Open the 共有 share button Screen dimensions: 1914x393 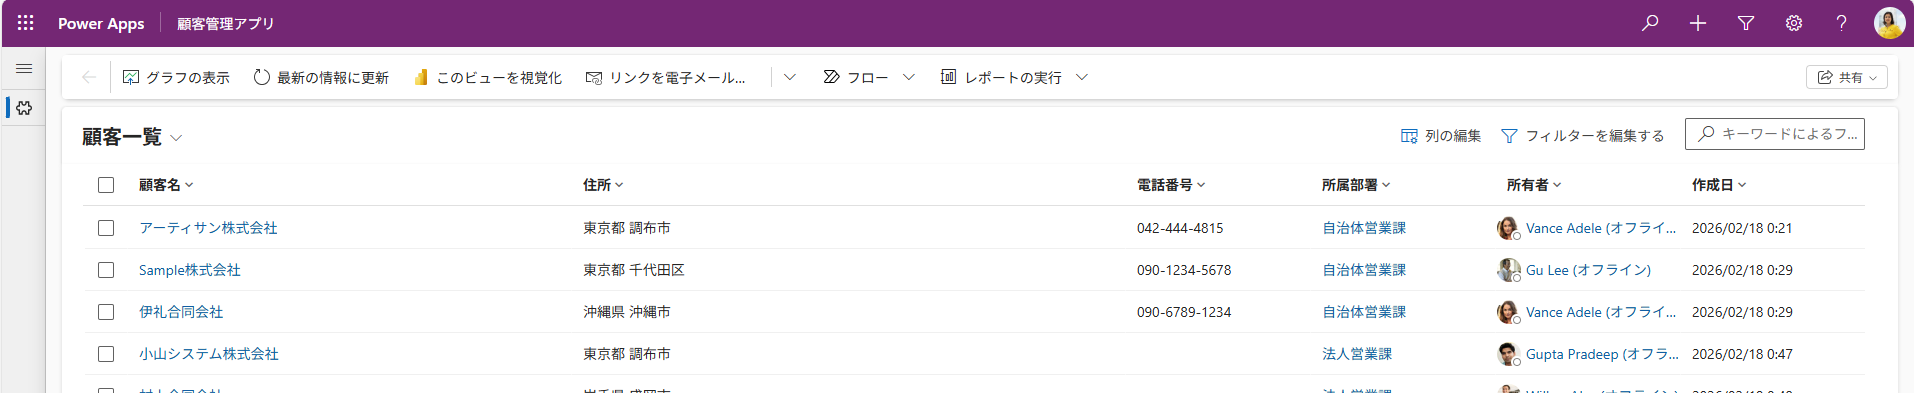tap(1847, 77)
